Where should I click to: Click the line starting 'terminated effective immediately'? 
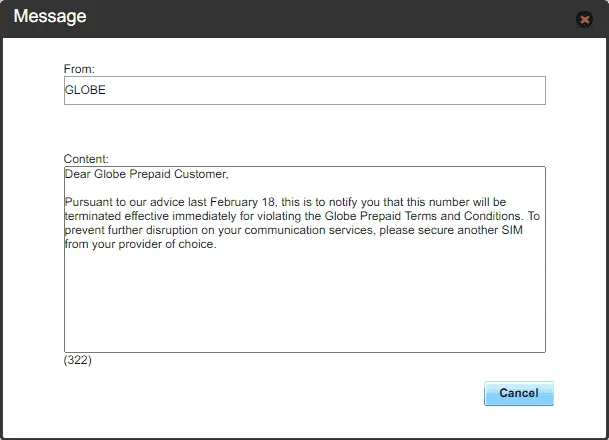pos(302,216)
